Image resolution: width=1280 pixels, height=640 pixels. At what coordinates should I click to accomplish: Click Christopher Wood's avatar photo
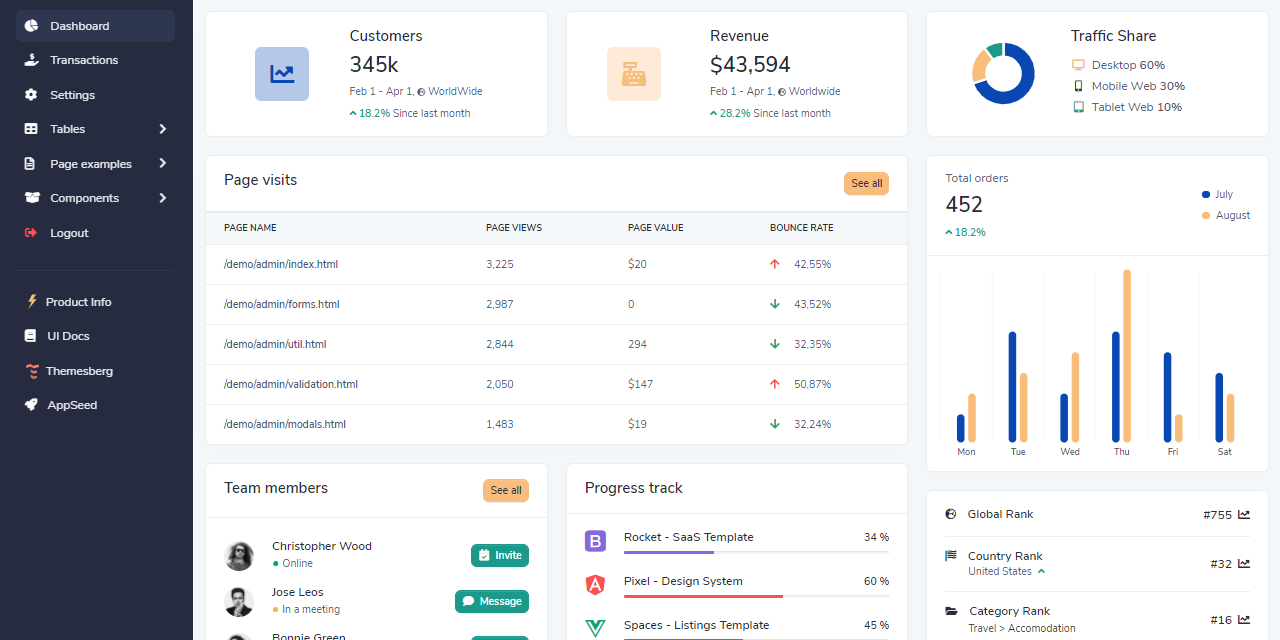point(239,555)
